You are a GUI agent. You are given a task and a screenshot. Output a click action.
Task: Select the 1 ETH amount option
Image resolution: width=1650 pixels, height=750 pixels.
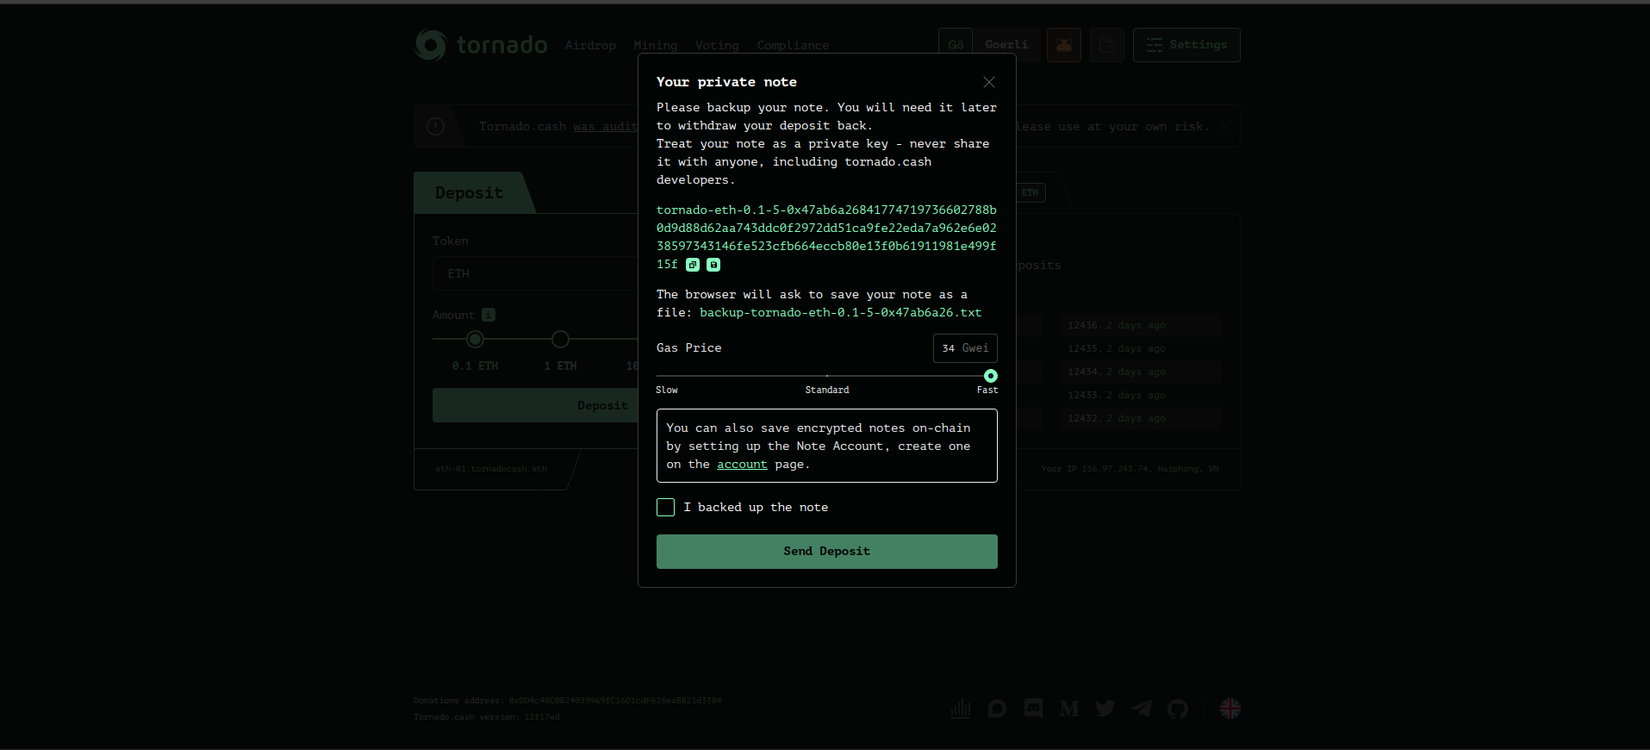click(560, 340)
